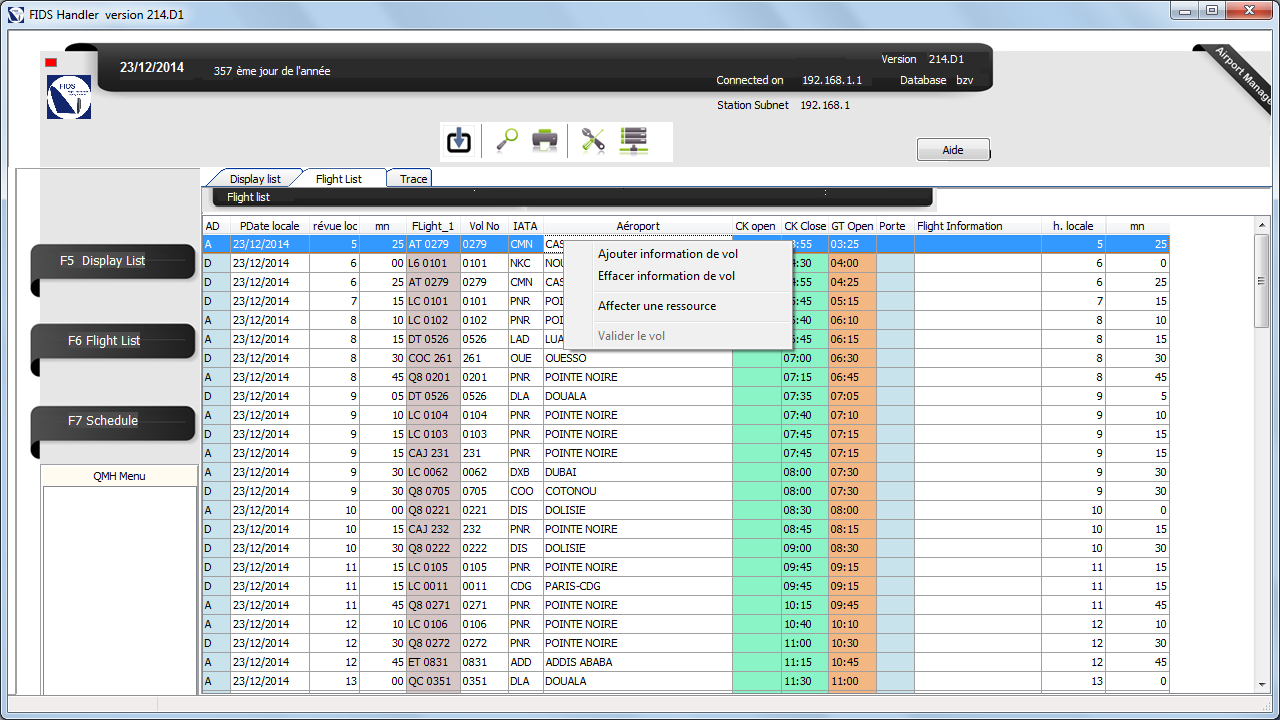1280x720 pixels.
Task: Open settings via wrench and screwdriver icon
Action: [593, 142]
